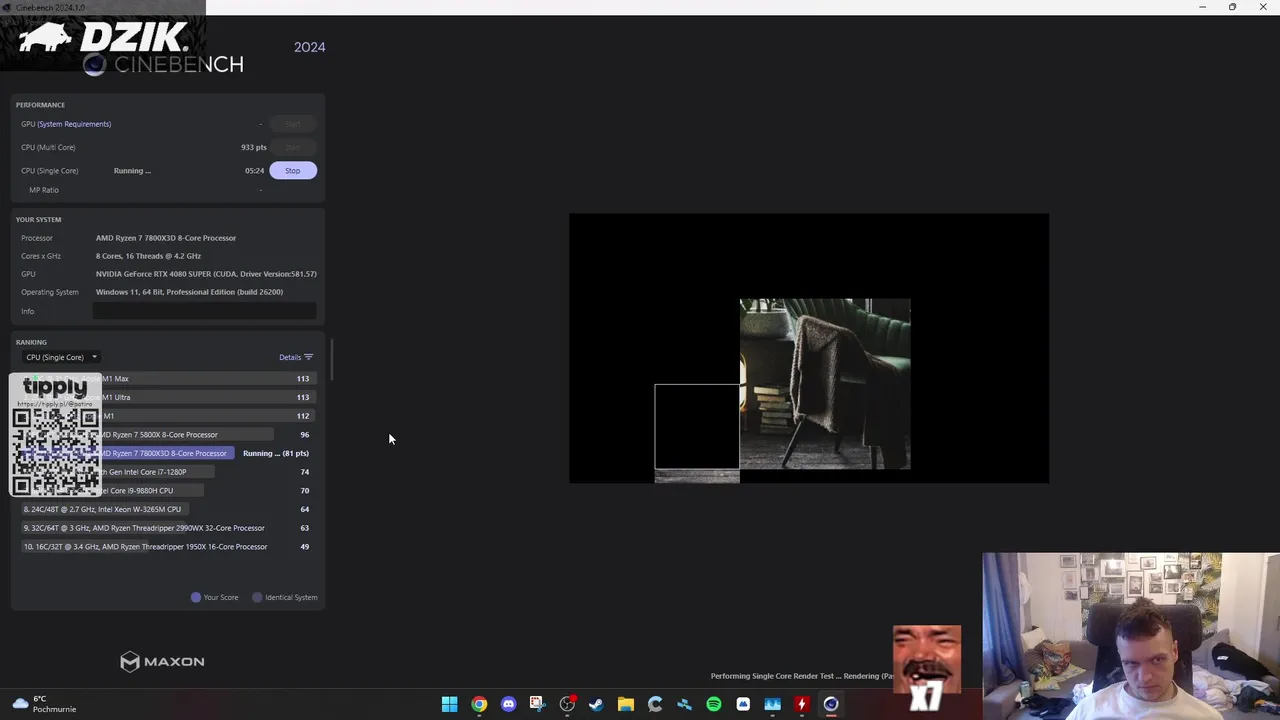Open OBS Studio from the taskbar
Screen dimensions: 1280x720
[x=567, y=704]
